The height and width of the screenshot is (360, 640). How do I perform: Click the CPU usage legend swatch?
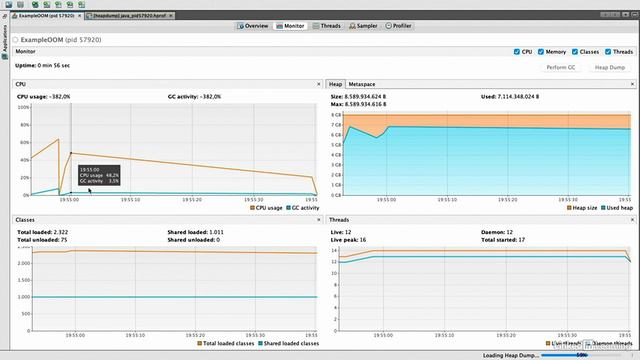(252, 208)
